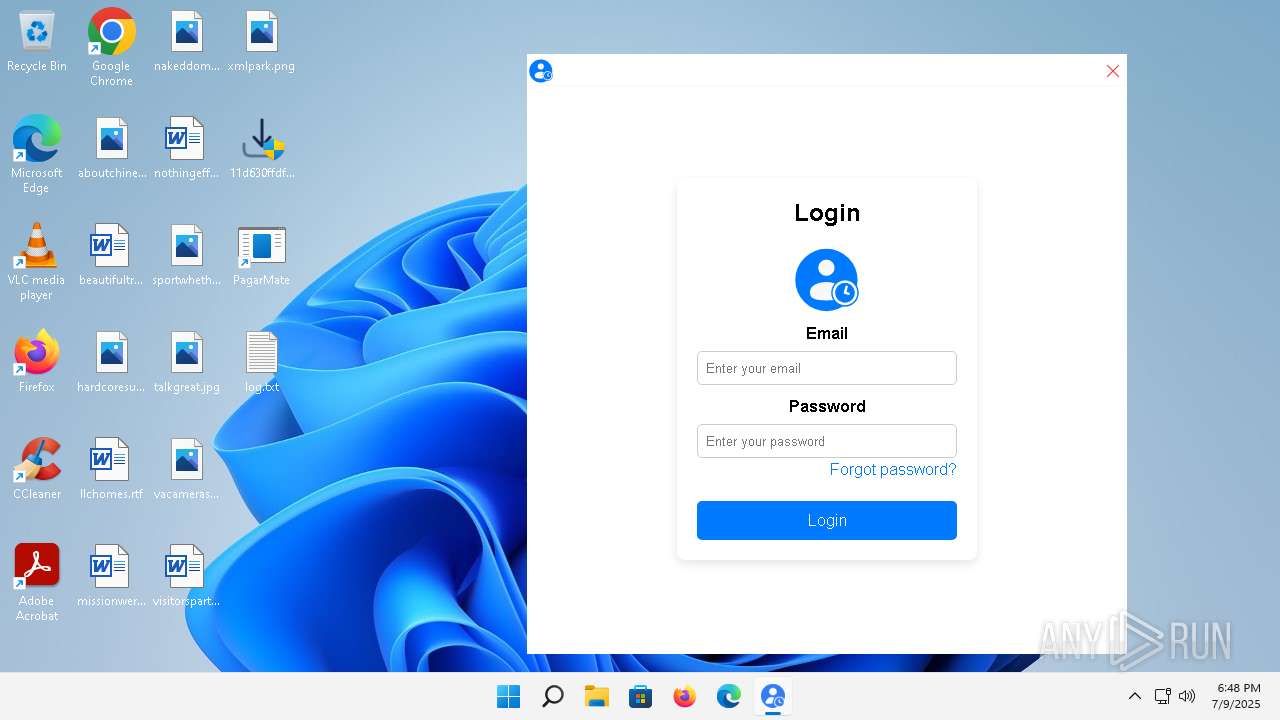Open the PagarMate desktop shortcut
This screenshot has height=720, width=1280.
(261, 256)
